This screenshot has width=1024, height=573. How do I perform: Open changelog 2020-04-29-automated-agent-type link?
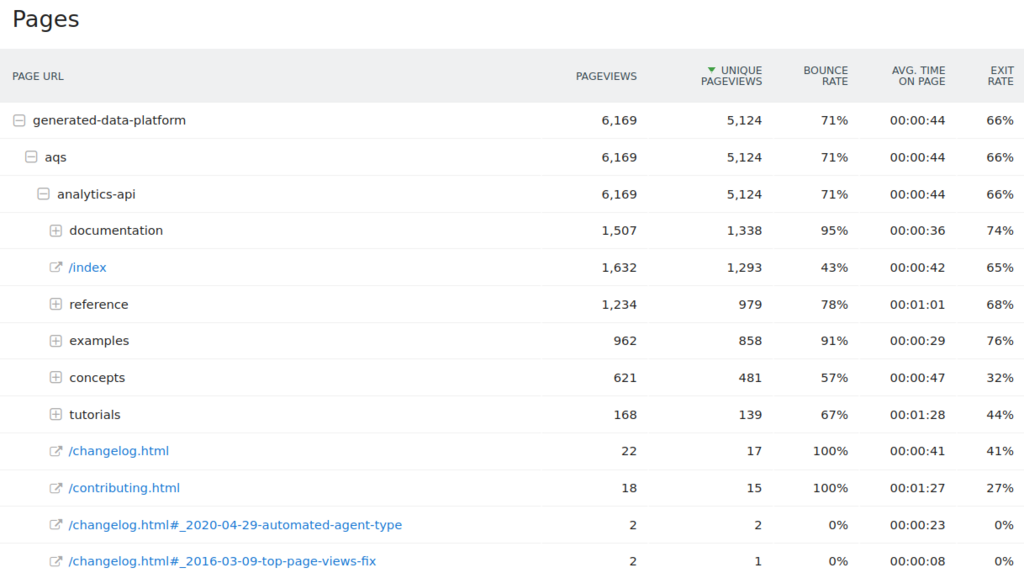[x=235, y=525]
